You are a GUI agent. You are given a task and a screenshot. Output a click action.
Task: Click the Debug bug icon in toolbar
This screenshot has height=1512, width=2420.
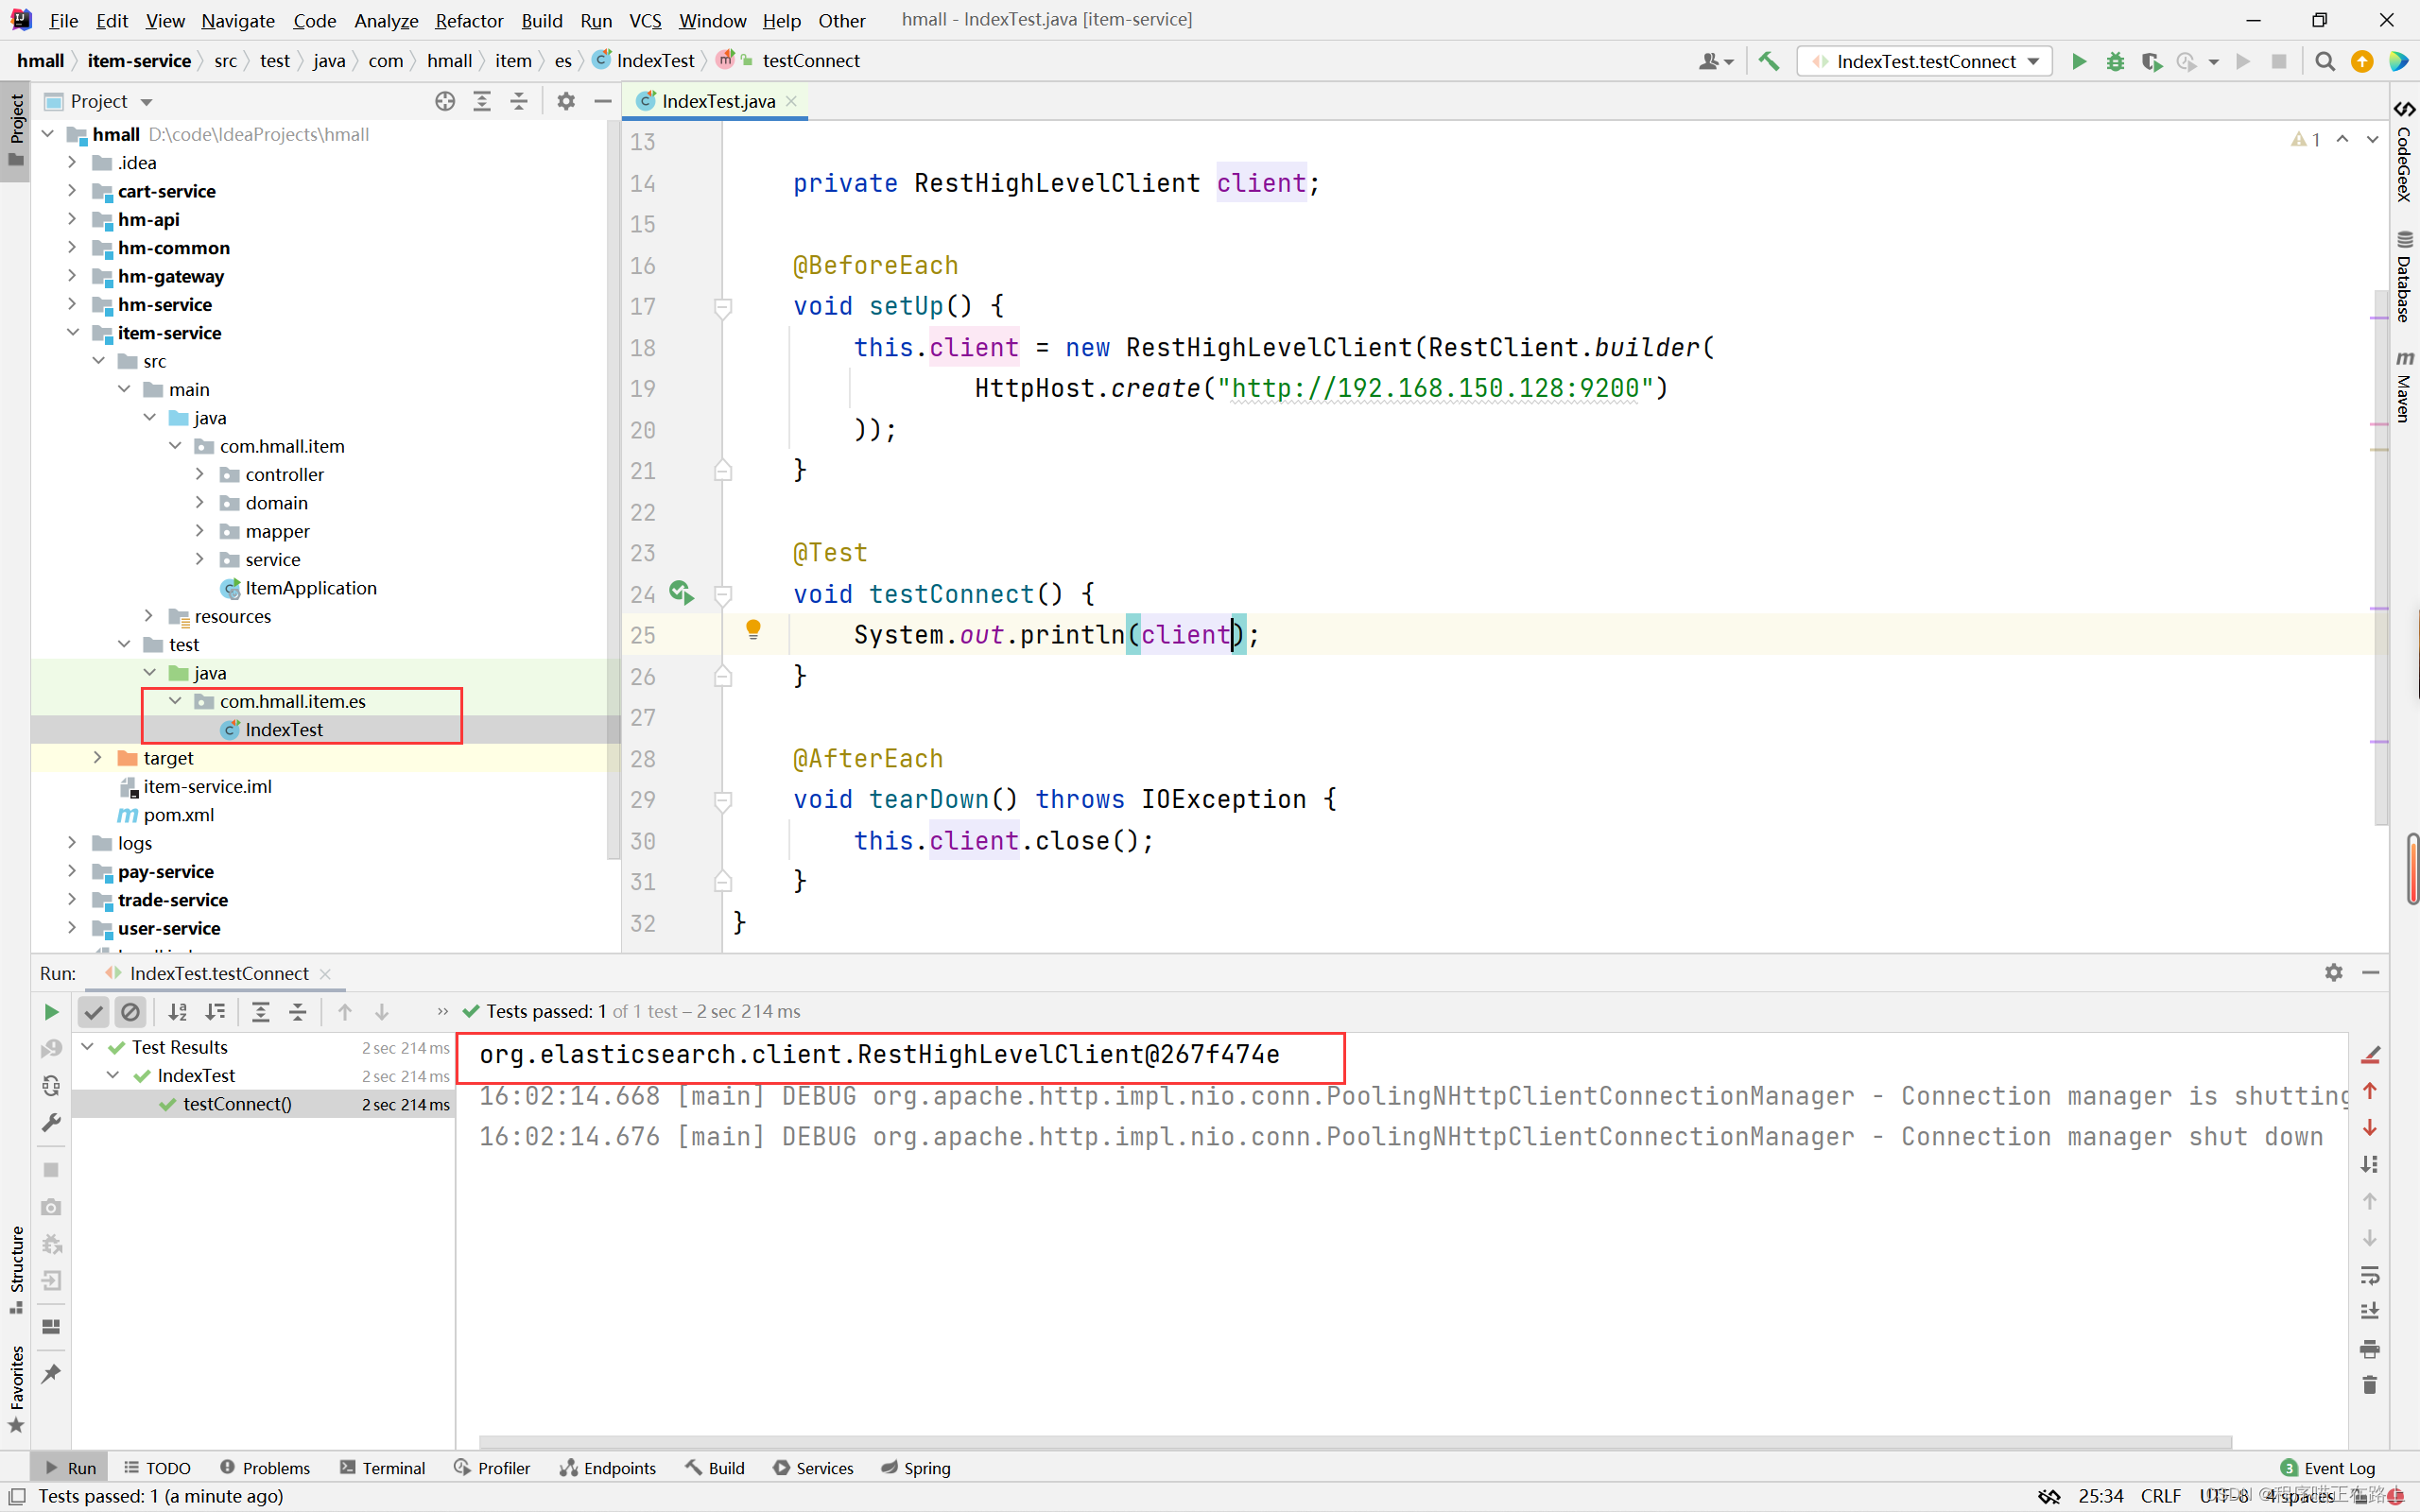(x=2115, y=61)
